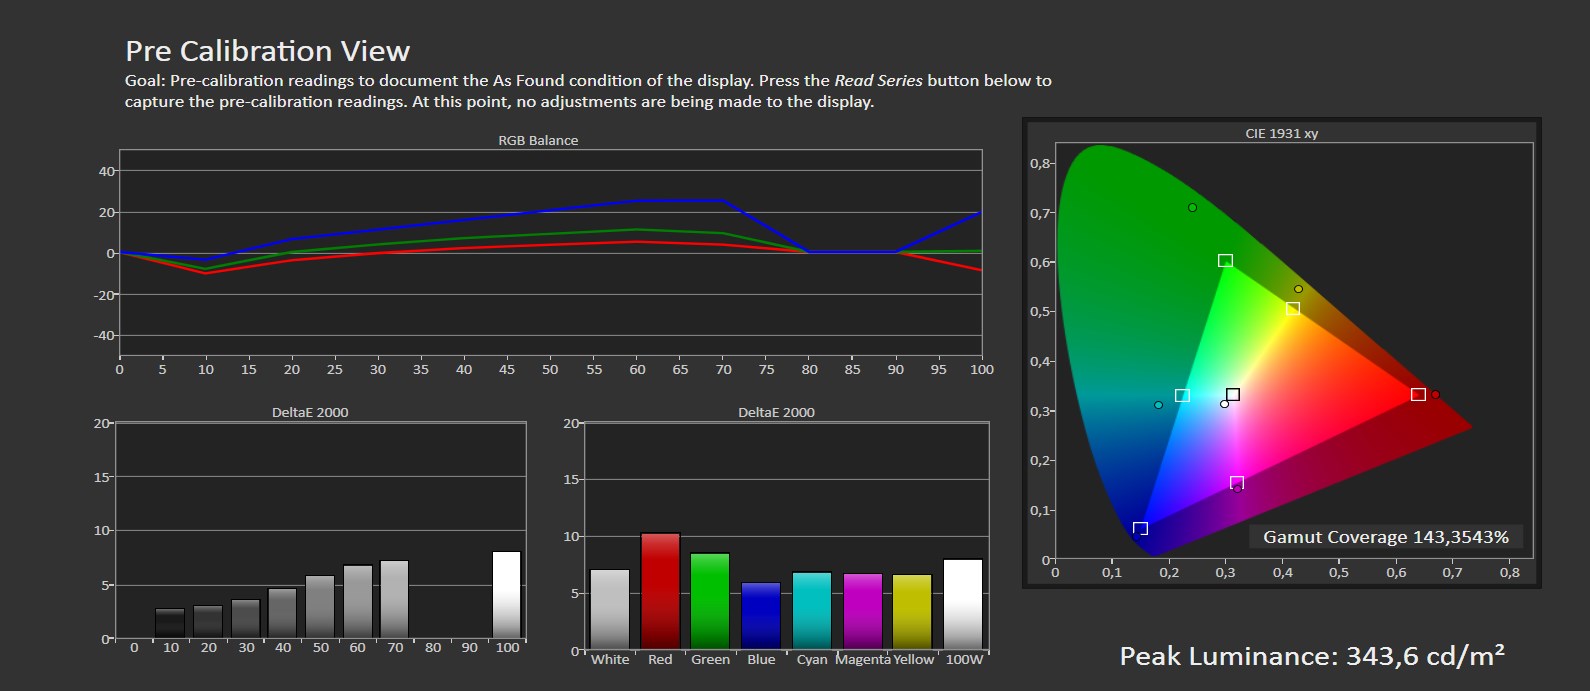
Task: Click the italic Read Series text
Action: pyautogui.click(x=878, y=80)
